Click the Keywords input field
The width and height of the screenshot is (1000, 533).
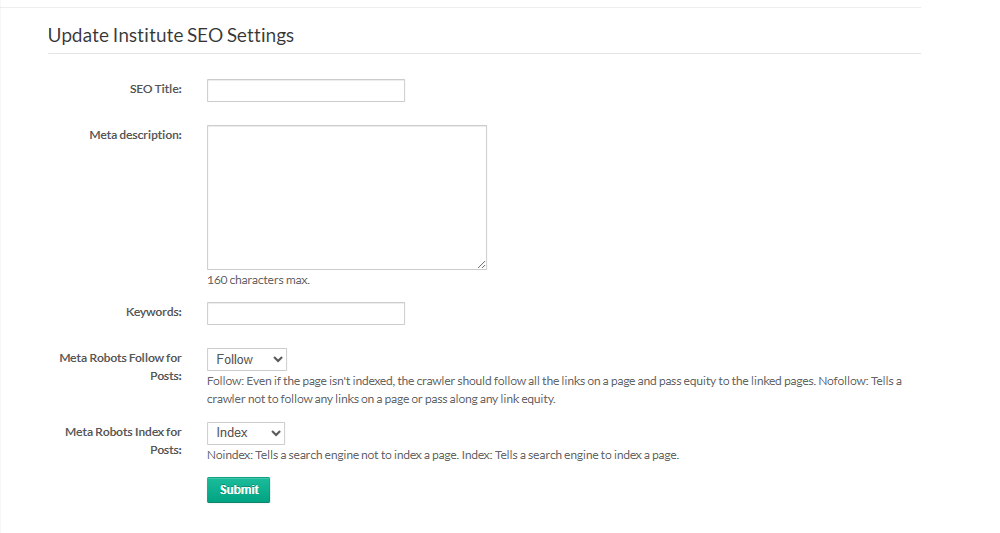tap(305, 314)
